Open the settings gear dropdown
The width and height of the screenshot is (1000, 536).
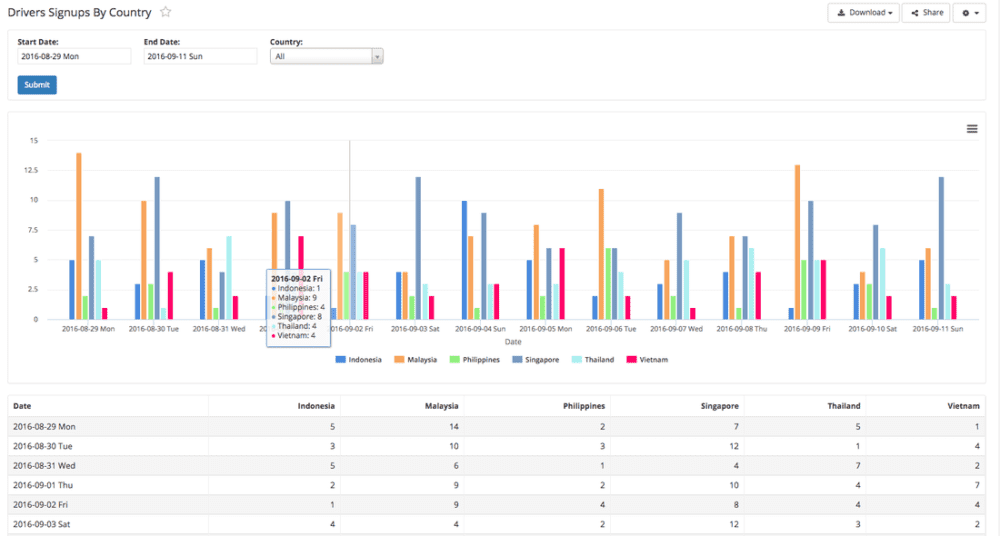pyautogui.click(x=971, y=13)
